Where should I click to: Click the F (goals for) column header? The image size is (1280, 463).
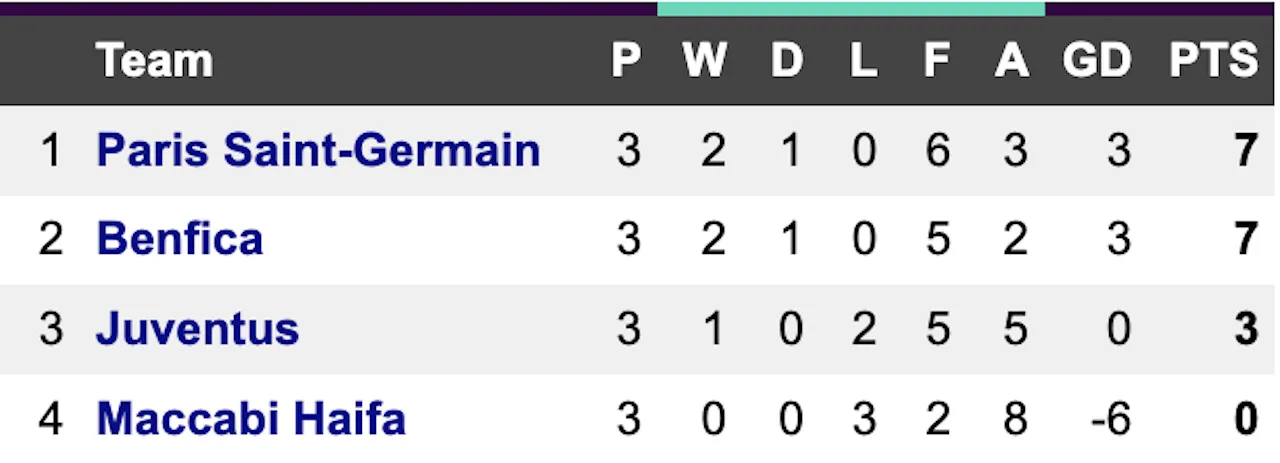pos(936,61)
